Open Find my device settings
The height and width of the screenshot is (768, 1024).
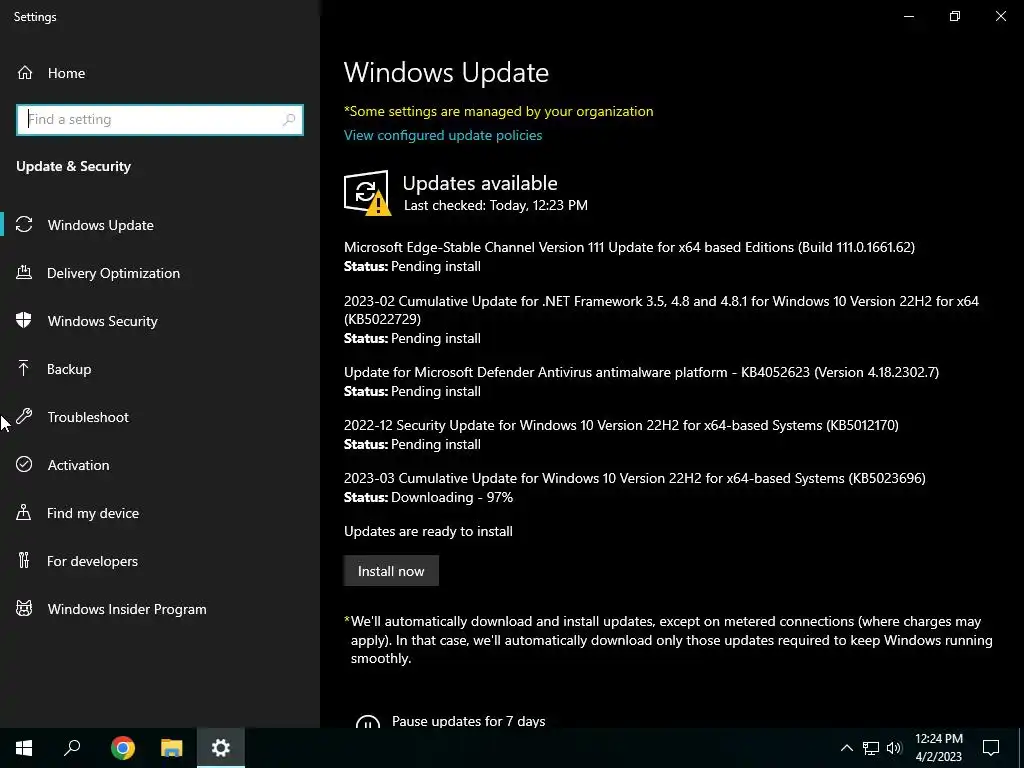coord(160,513)
